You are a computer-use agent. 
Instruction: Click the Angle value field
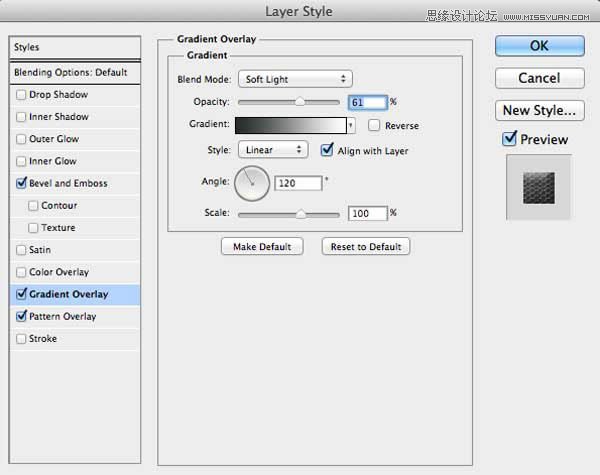tap(298, 183)
